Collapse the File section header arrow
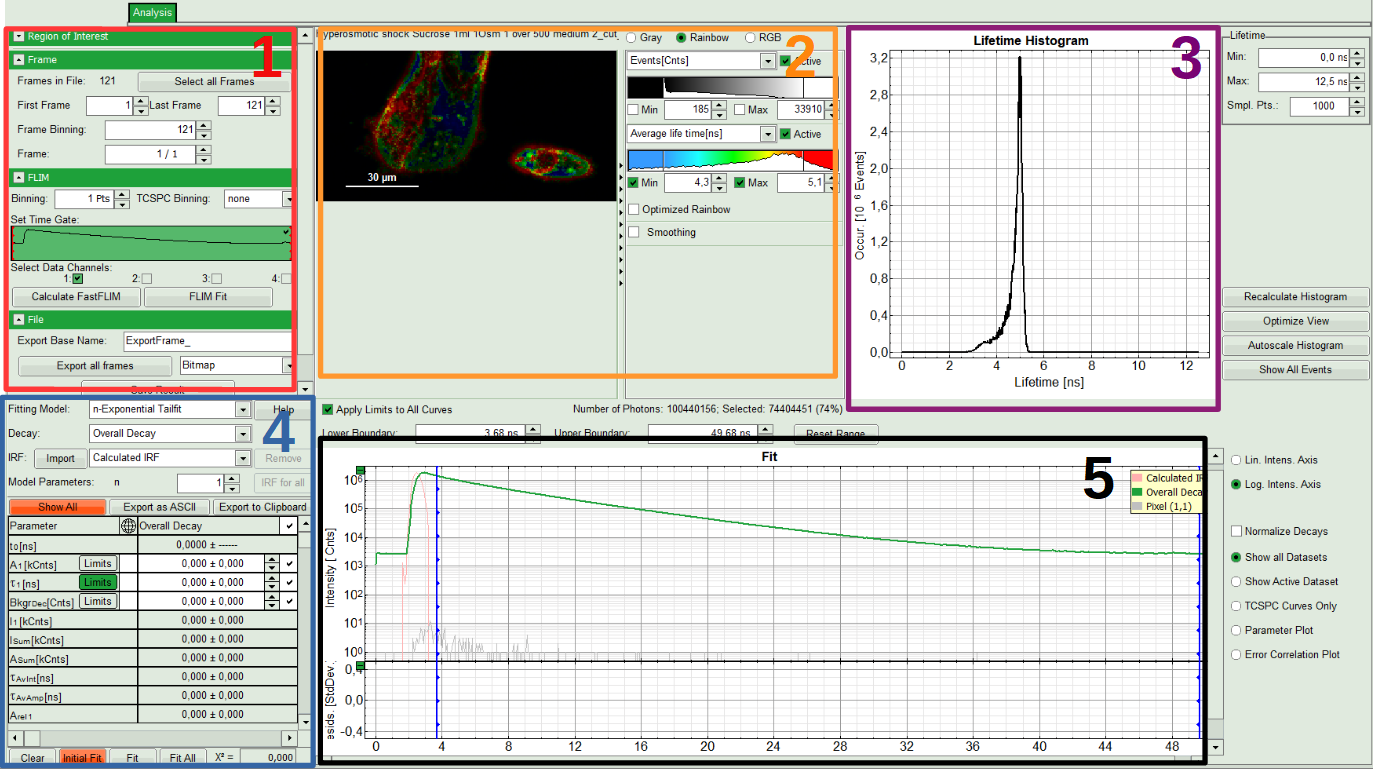Viewport: 1373px width, 769px height. pyautogui.click(x=18, y=319)
